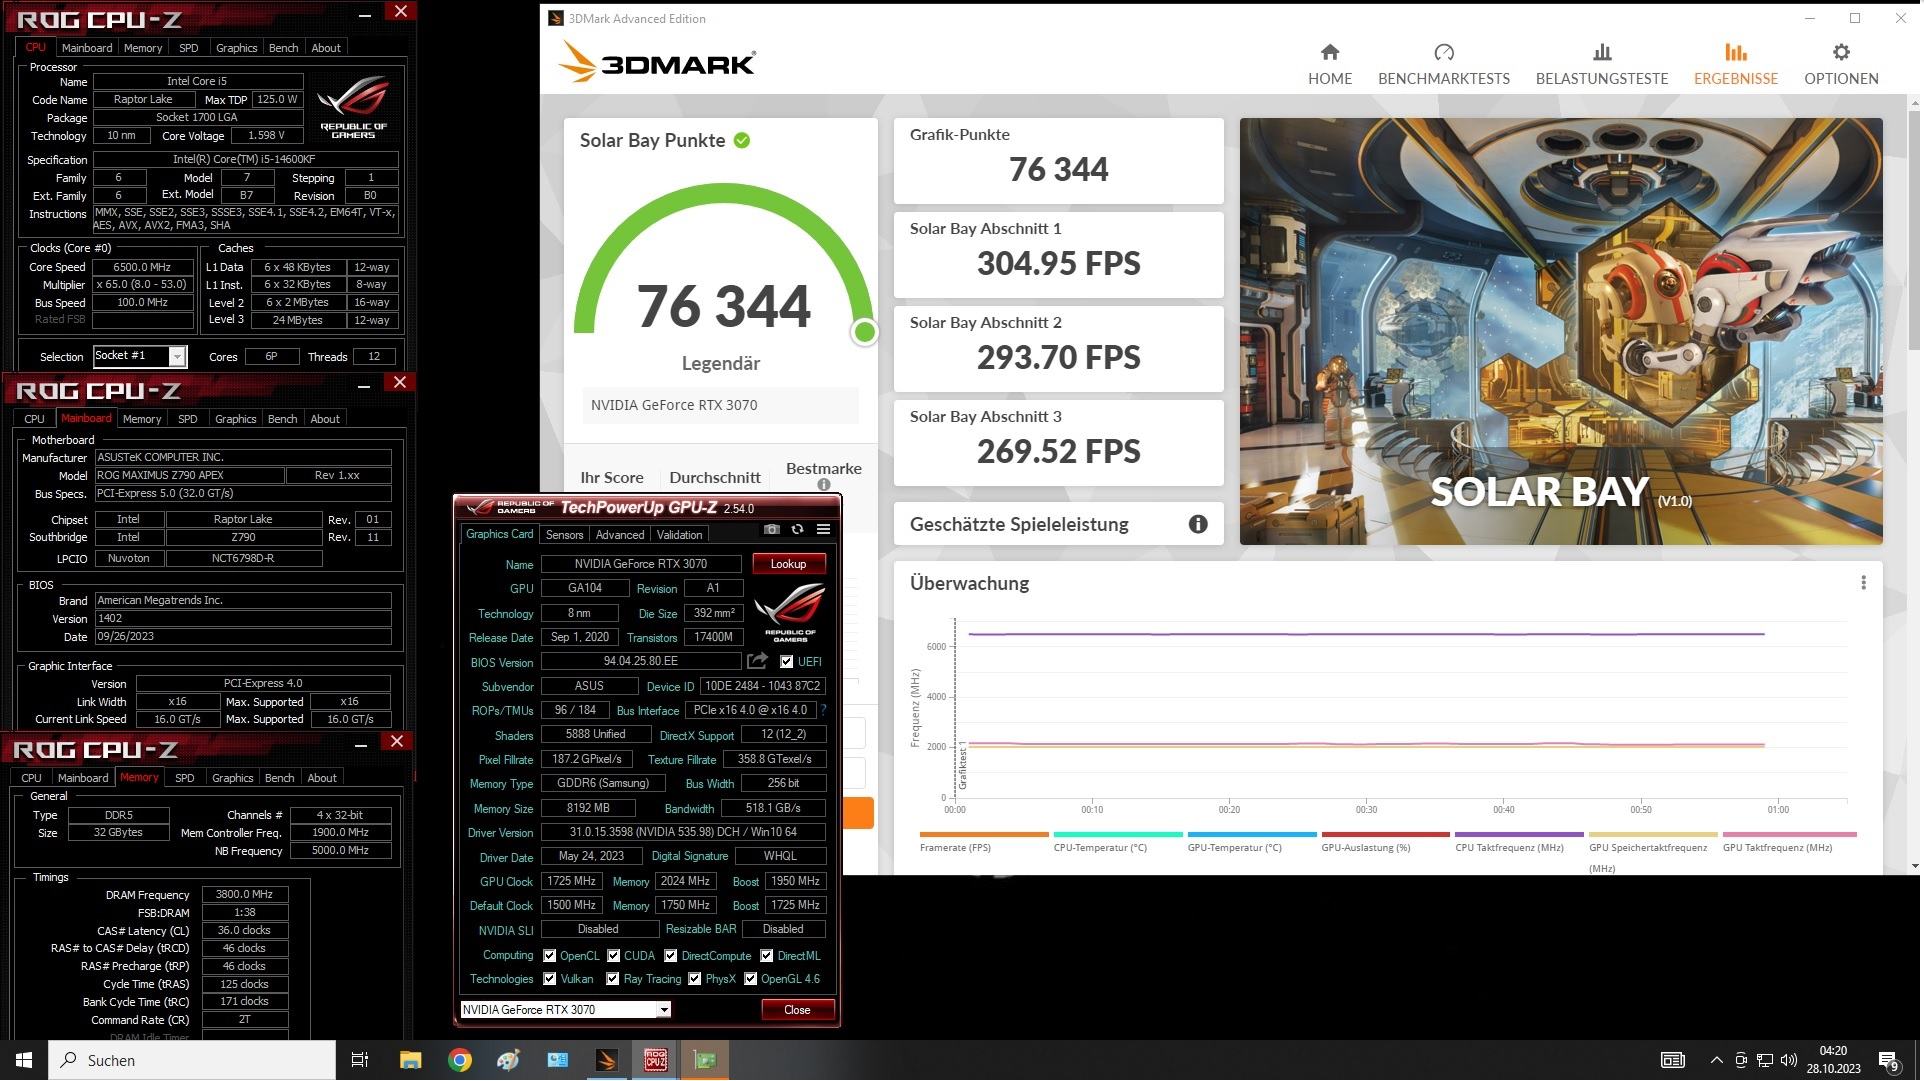The height and width of the screenshot is (1081, 1924).
Task: Open Windows Start menu
Action: point(24,1061)
